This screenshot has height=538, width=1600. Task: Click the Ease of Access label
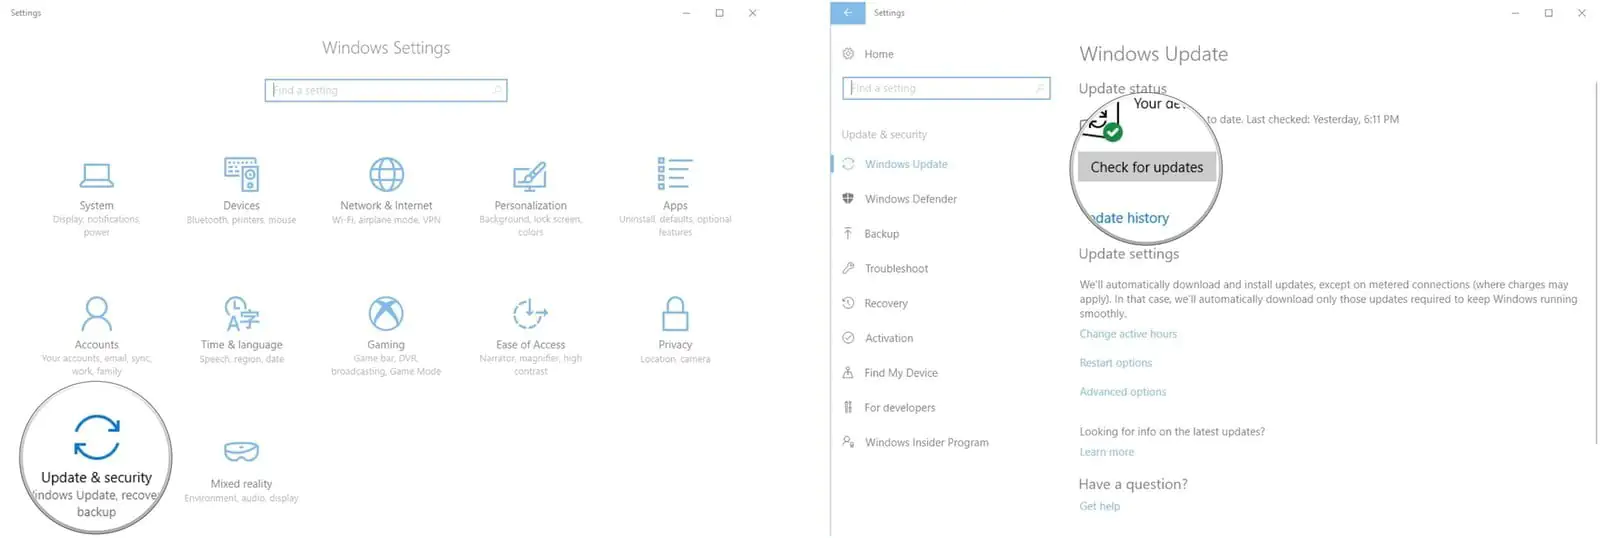tap(530, 344)
